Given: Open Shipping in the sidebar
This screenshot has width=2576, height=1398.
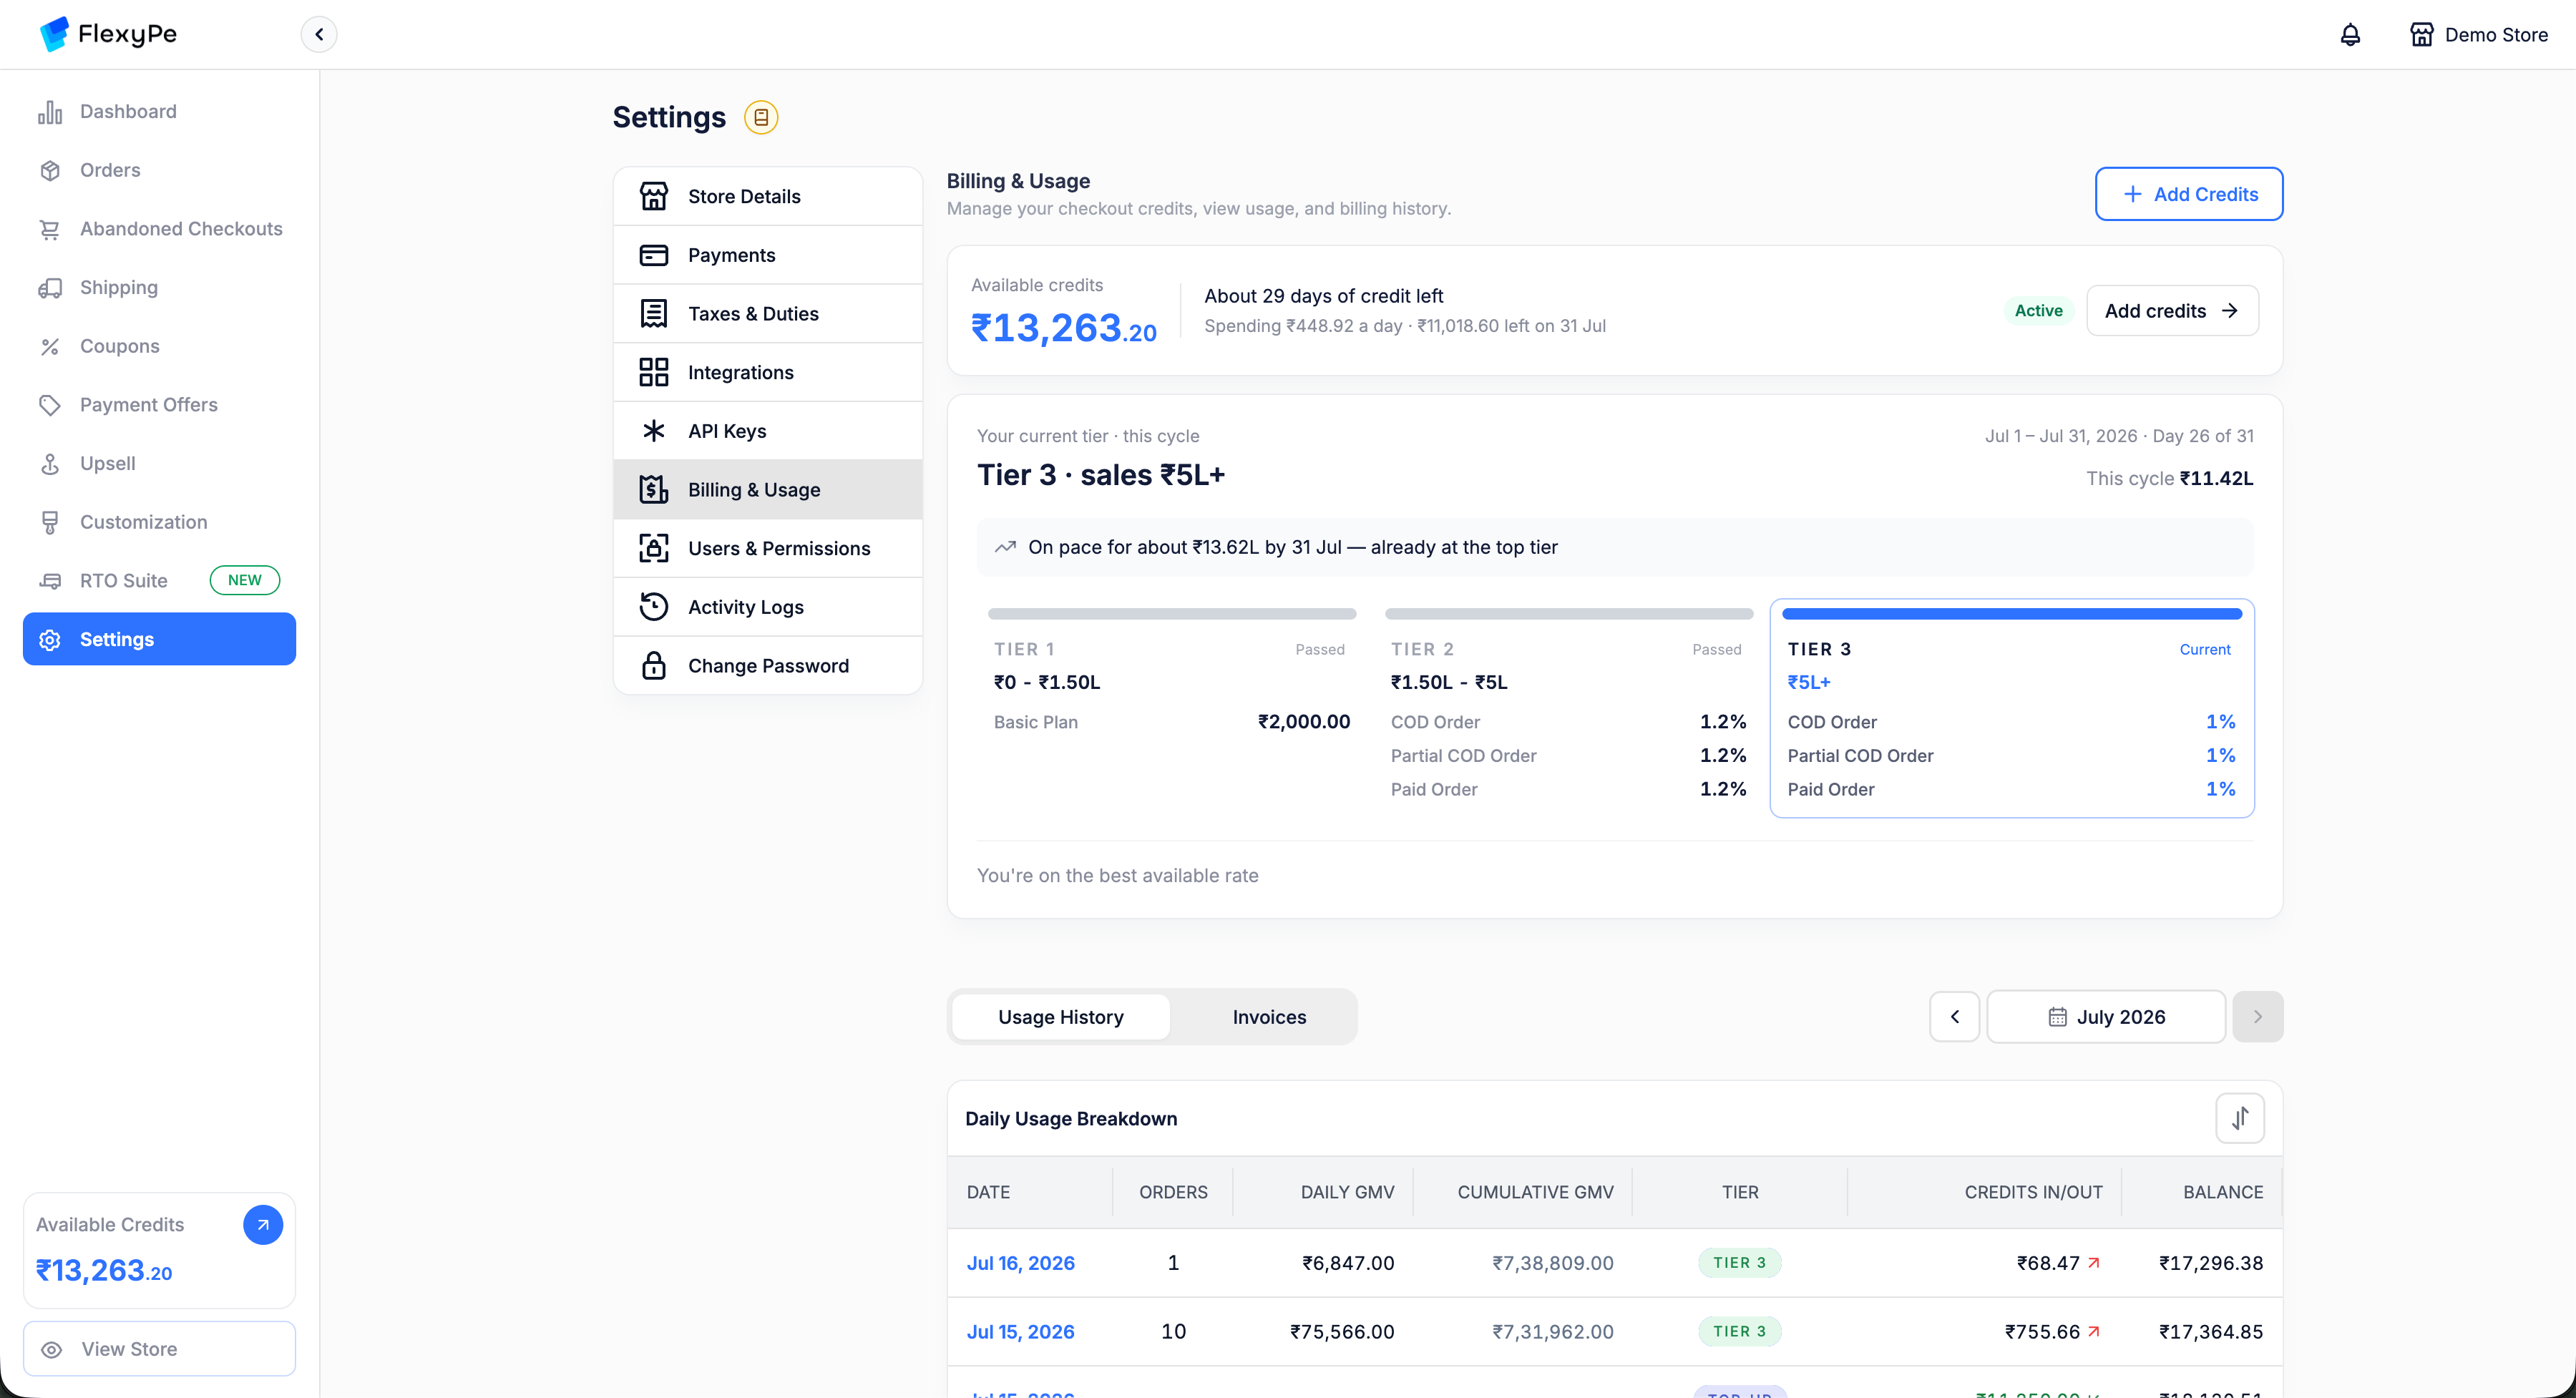Looking at the screenshot, I should 159,287.
